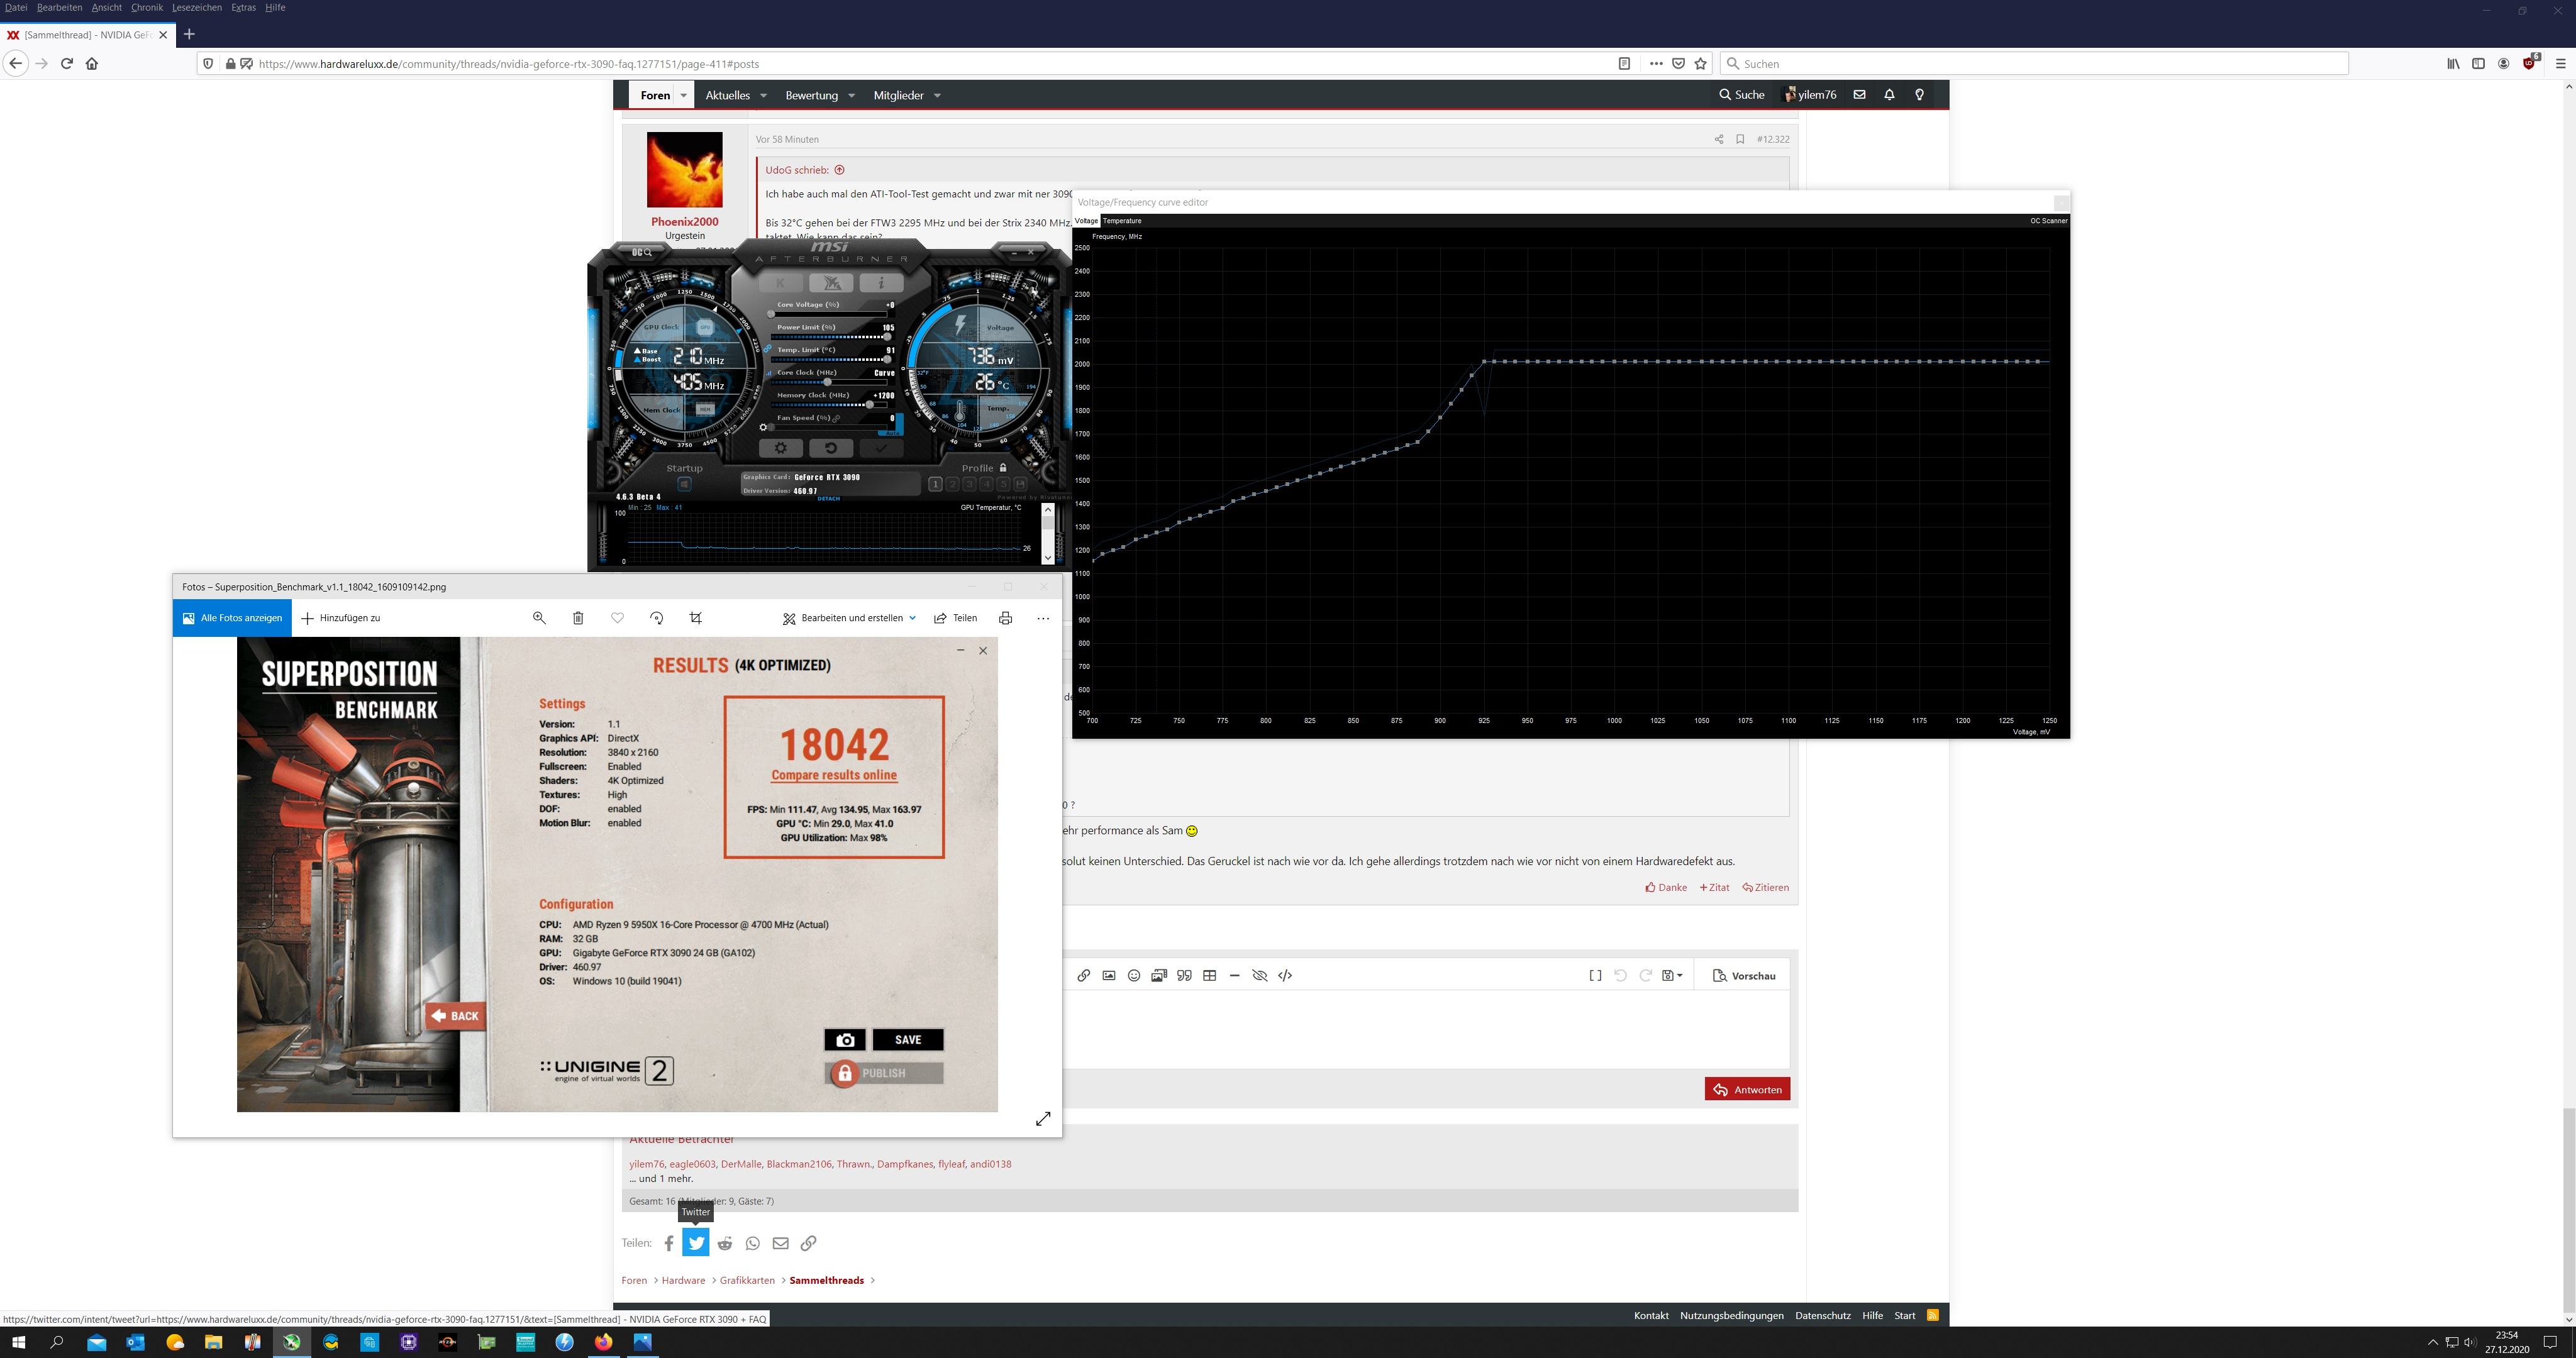Expand the Aktuelles forum menu dropdown
Screen dimensions: 2576x1358
763,96
